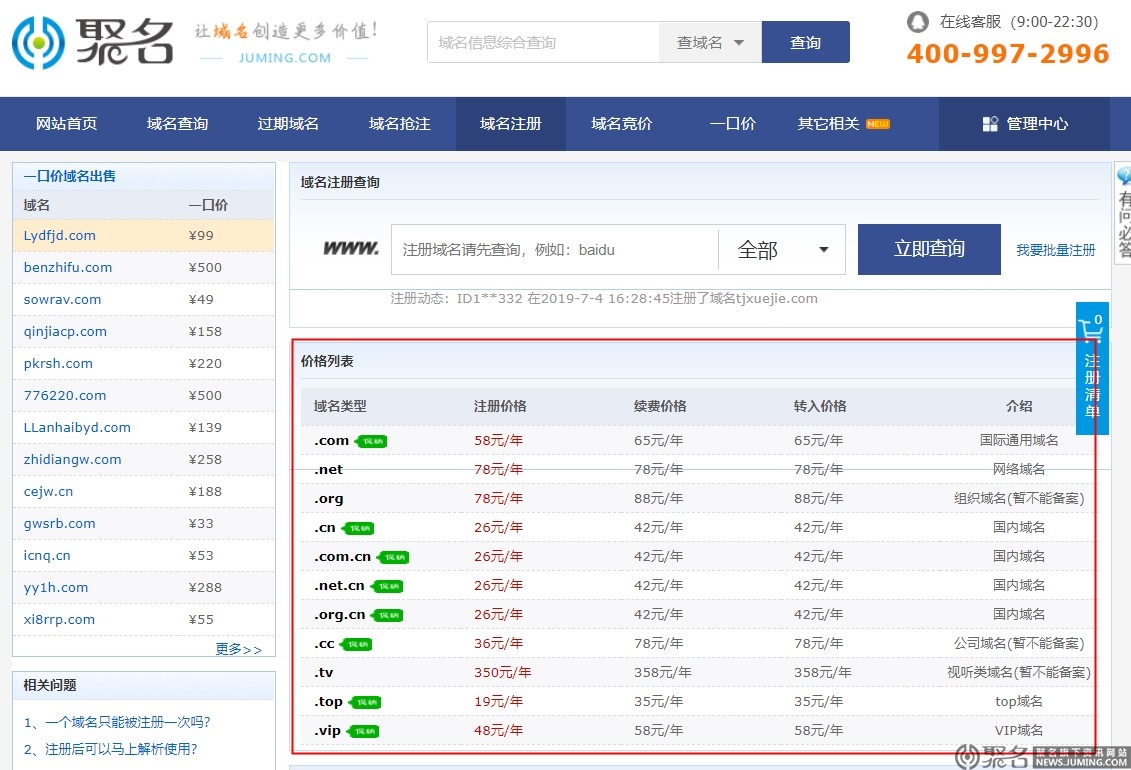Click the Juming logo icon
The height and width of the screenshot is (770, 1131).
[38, 43]
